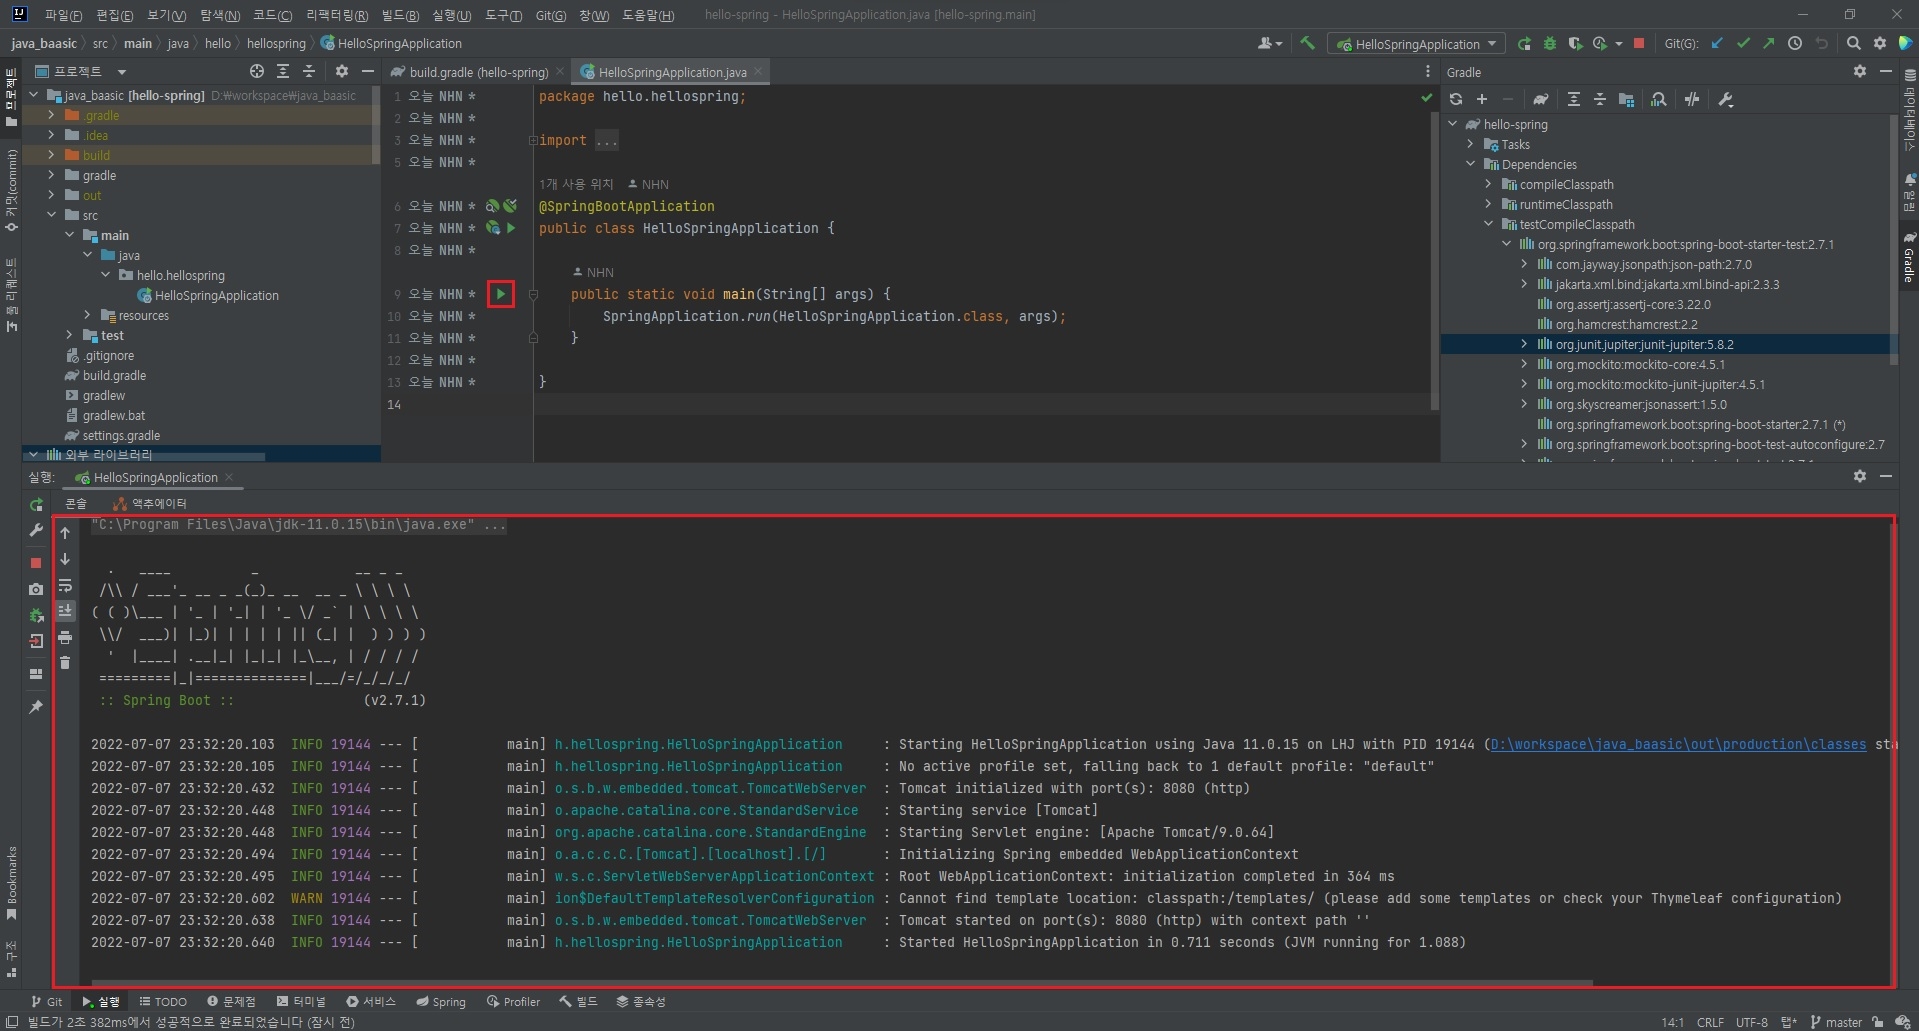Expand the test folder in project tree
The image size is (1919, 1031).
[x=69, y=335]
